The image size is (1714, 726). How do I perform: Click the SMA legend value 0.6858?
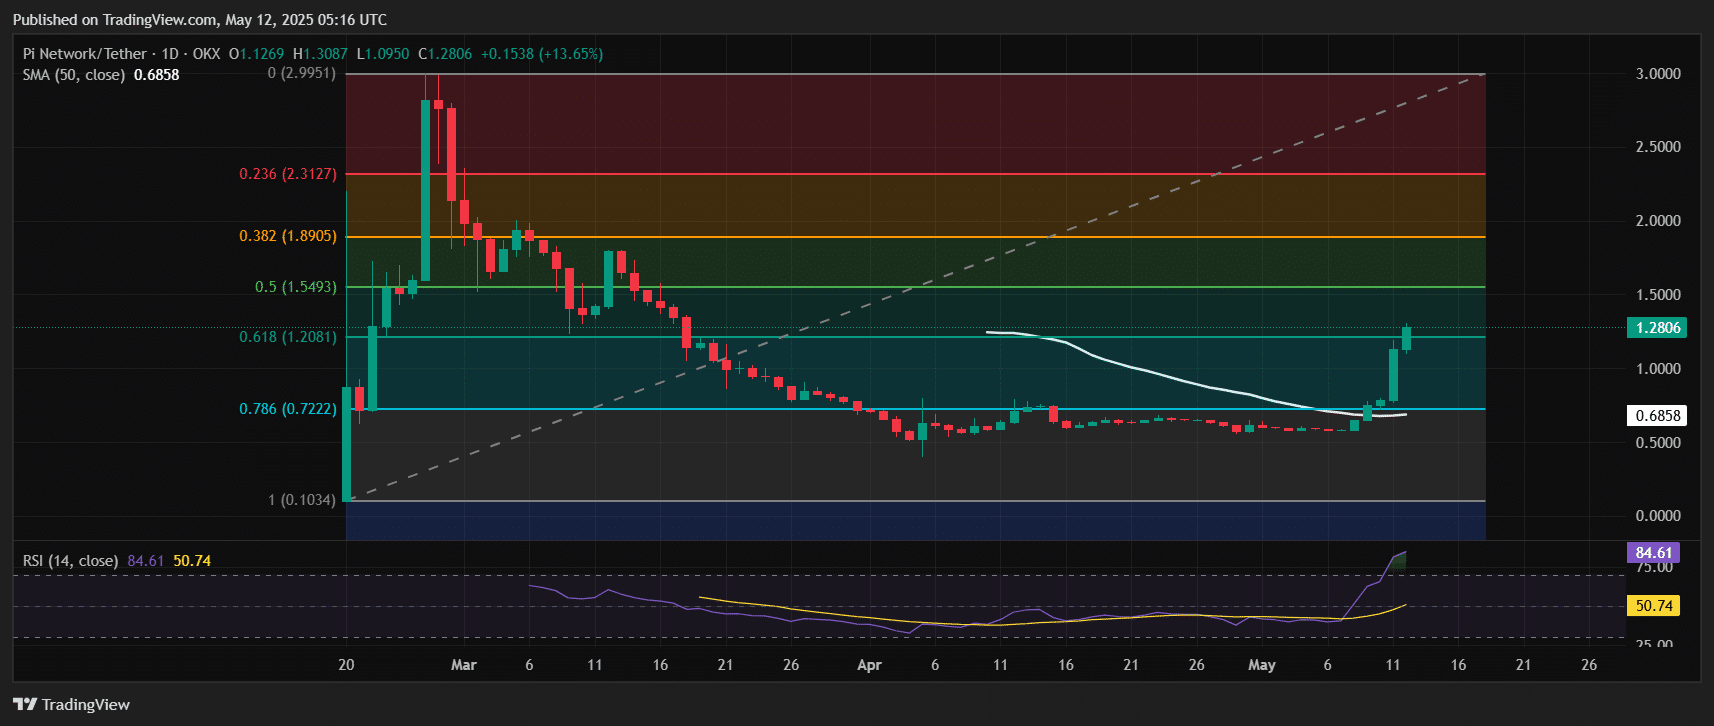pyautogui.click(x=157, y=75)
